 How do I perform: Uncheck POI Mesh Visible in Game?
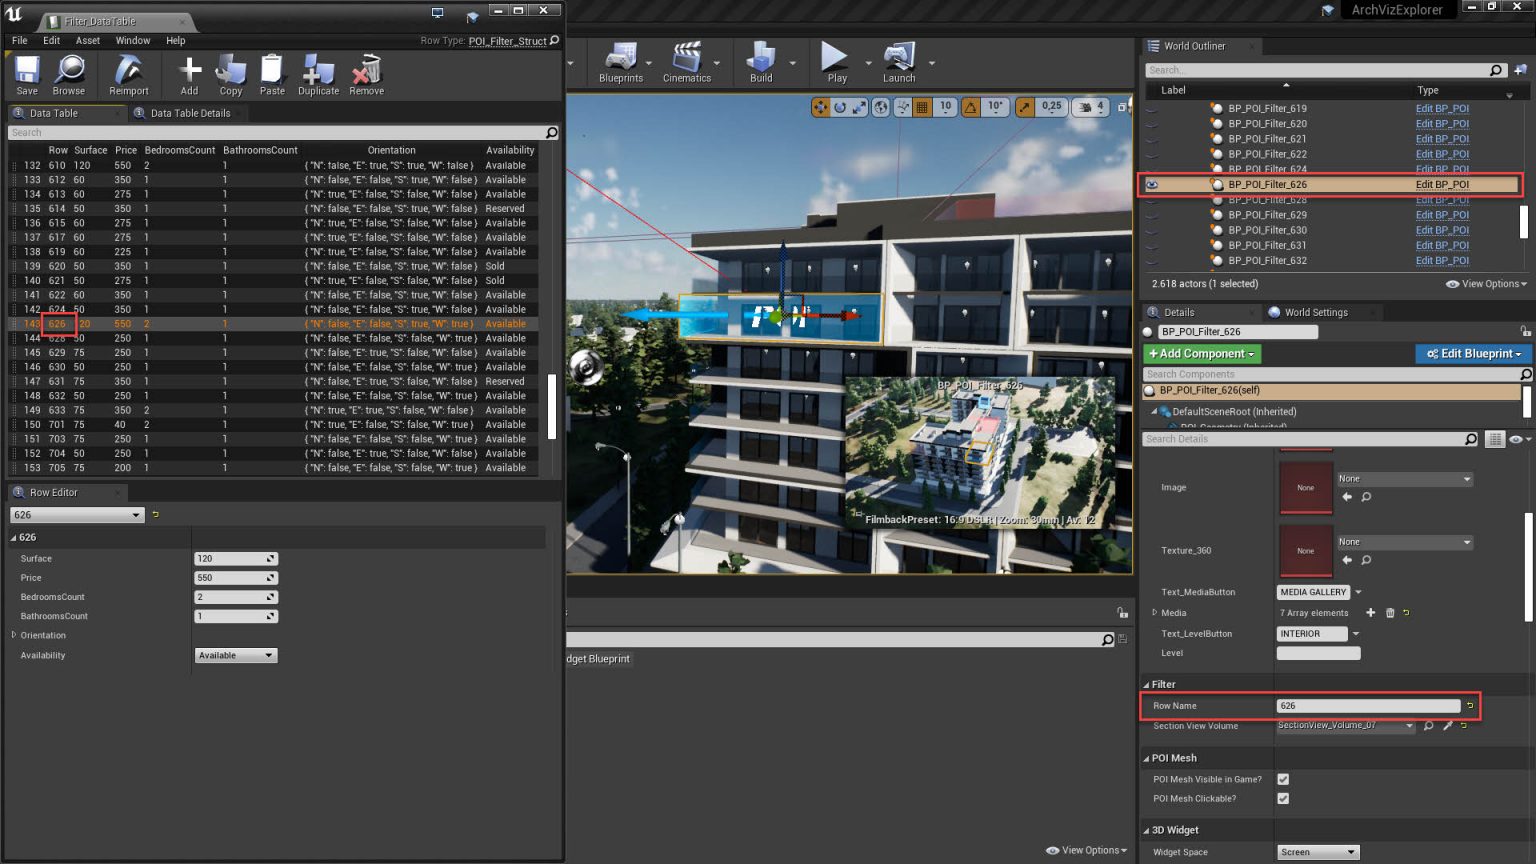coord(1283,779)
